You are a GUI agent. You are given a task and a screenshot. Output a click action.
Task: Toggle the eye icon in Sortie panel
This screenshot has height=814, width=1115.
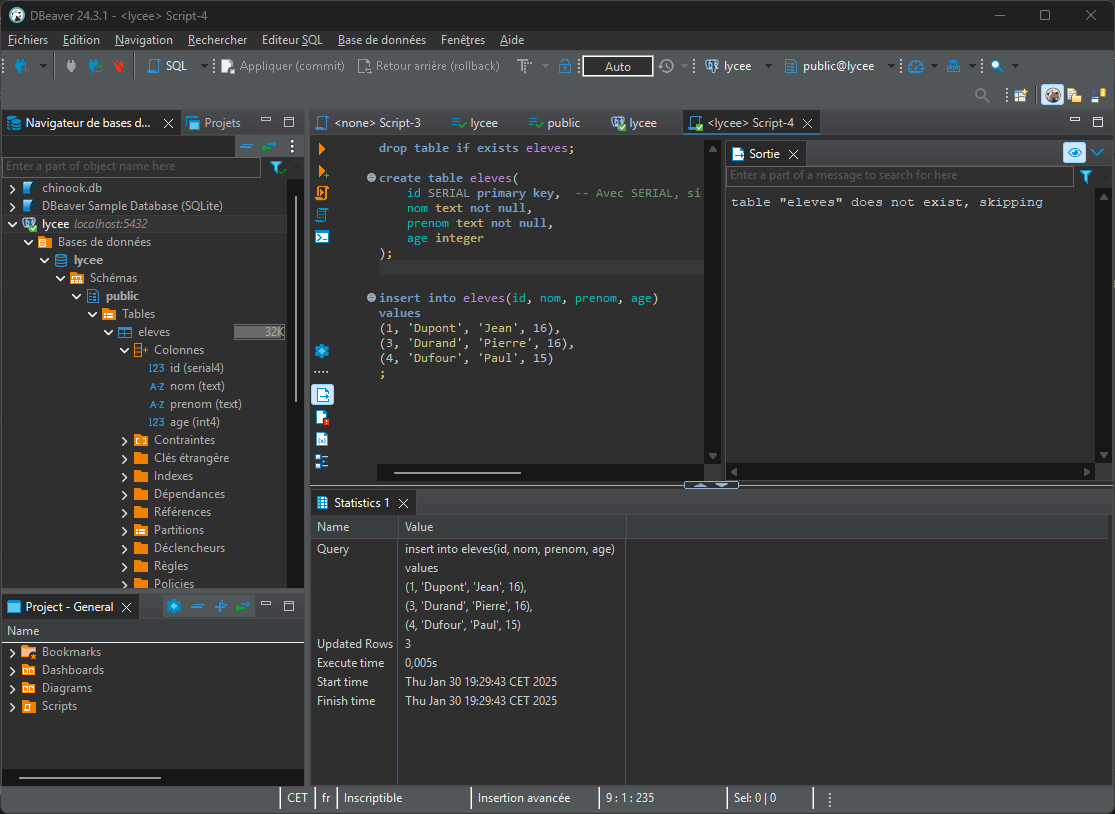(x=1074, y=153)
